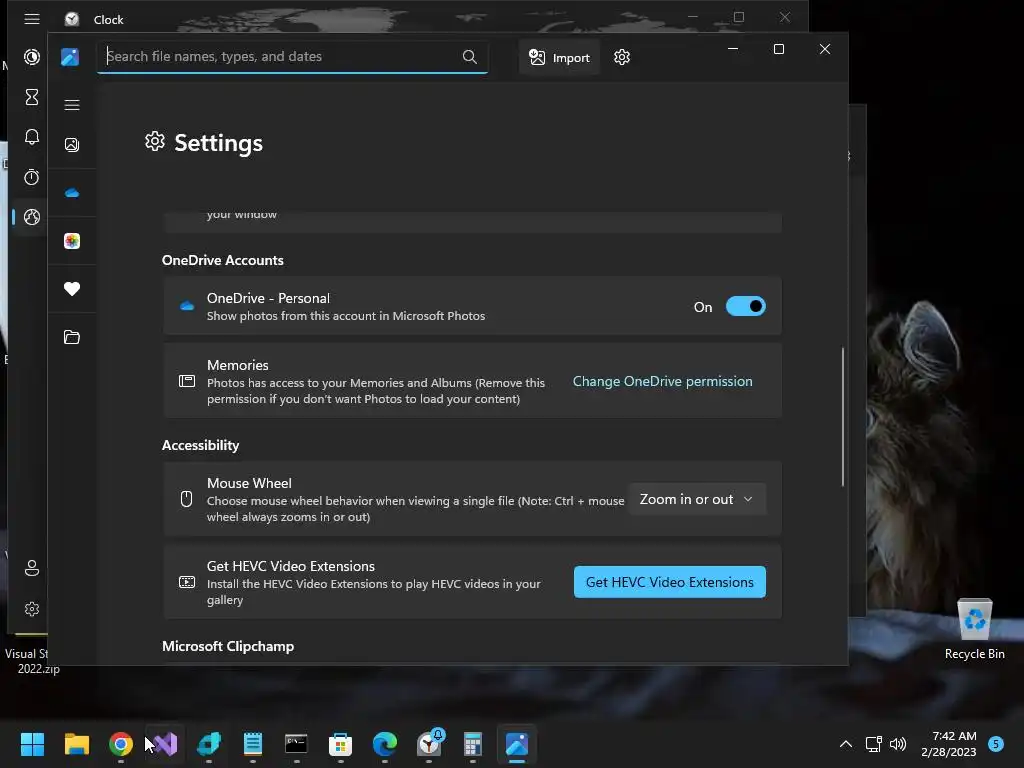This screenshot has width=1024, height=768.
Task: Open Timer hourglass in Clock sidebar
Action: (x=32, y=97)
